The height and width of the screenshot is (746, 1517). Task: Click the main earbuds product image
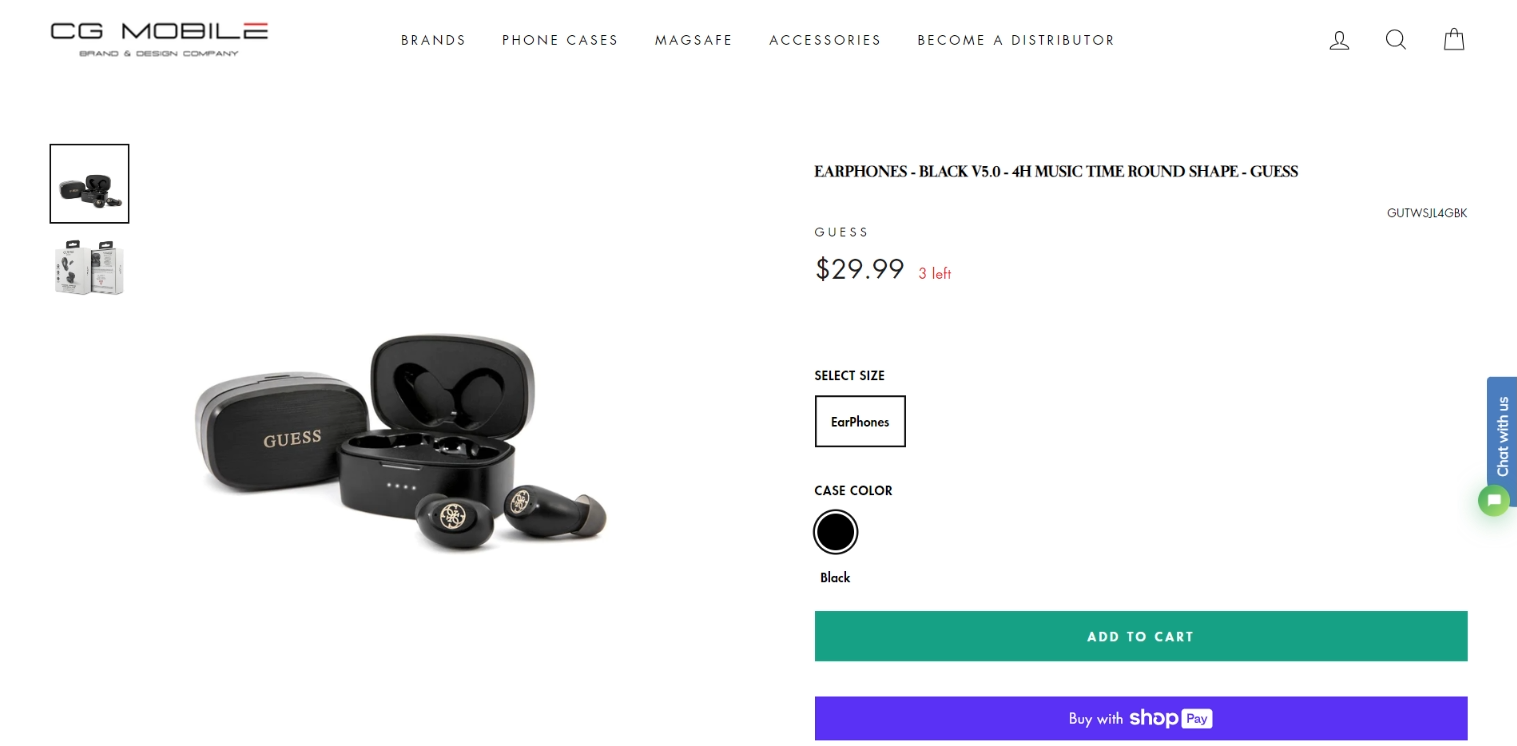tap(400, 440)
